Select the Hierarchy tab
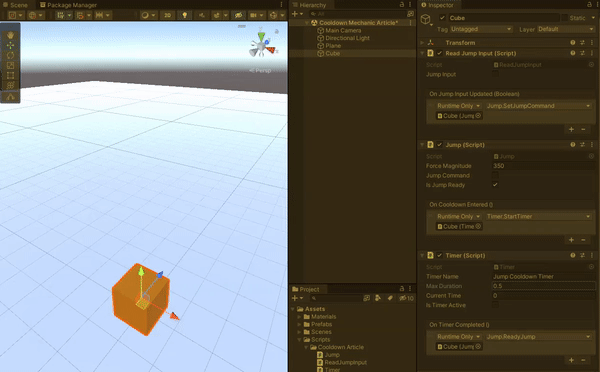600x372 pixels. coord(309,5)
